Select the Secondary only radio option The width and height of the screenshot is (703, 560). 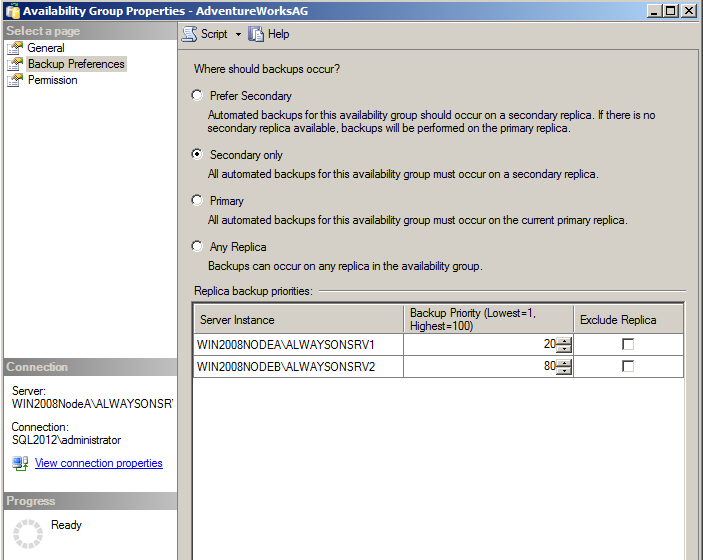[197, 155]
